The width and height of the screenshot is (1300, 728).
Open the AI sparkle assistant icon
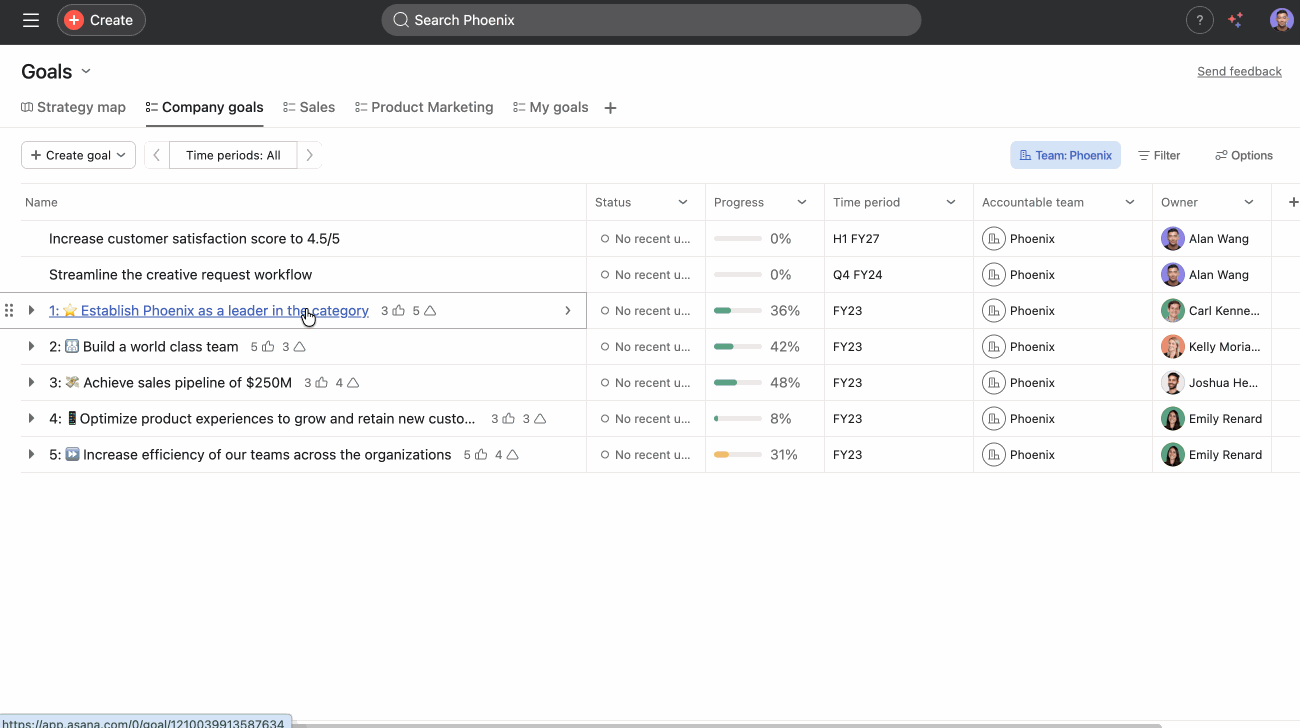(x=1236, y=20)
